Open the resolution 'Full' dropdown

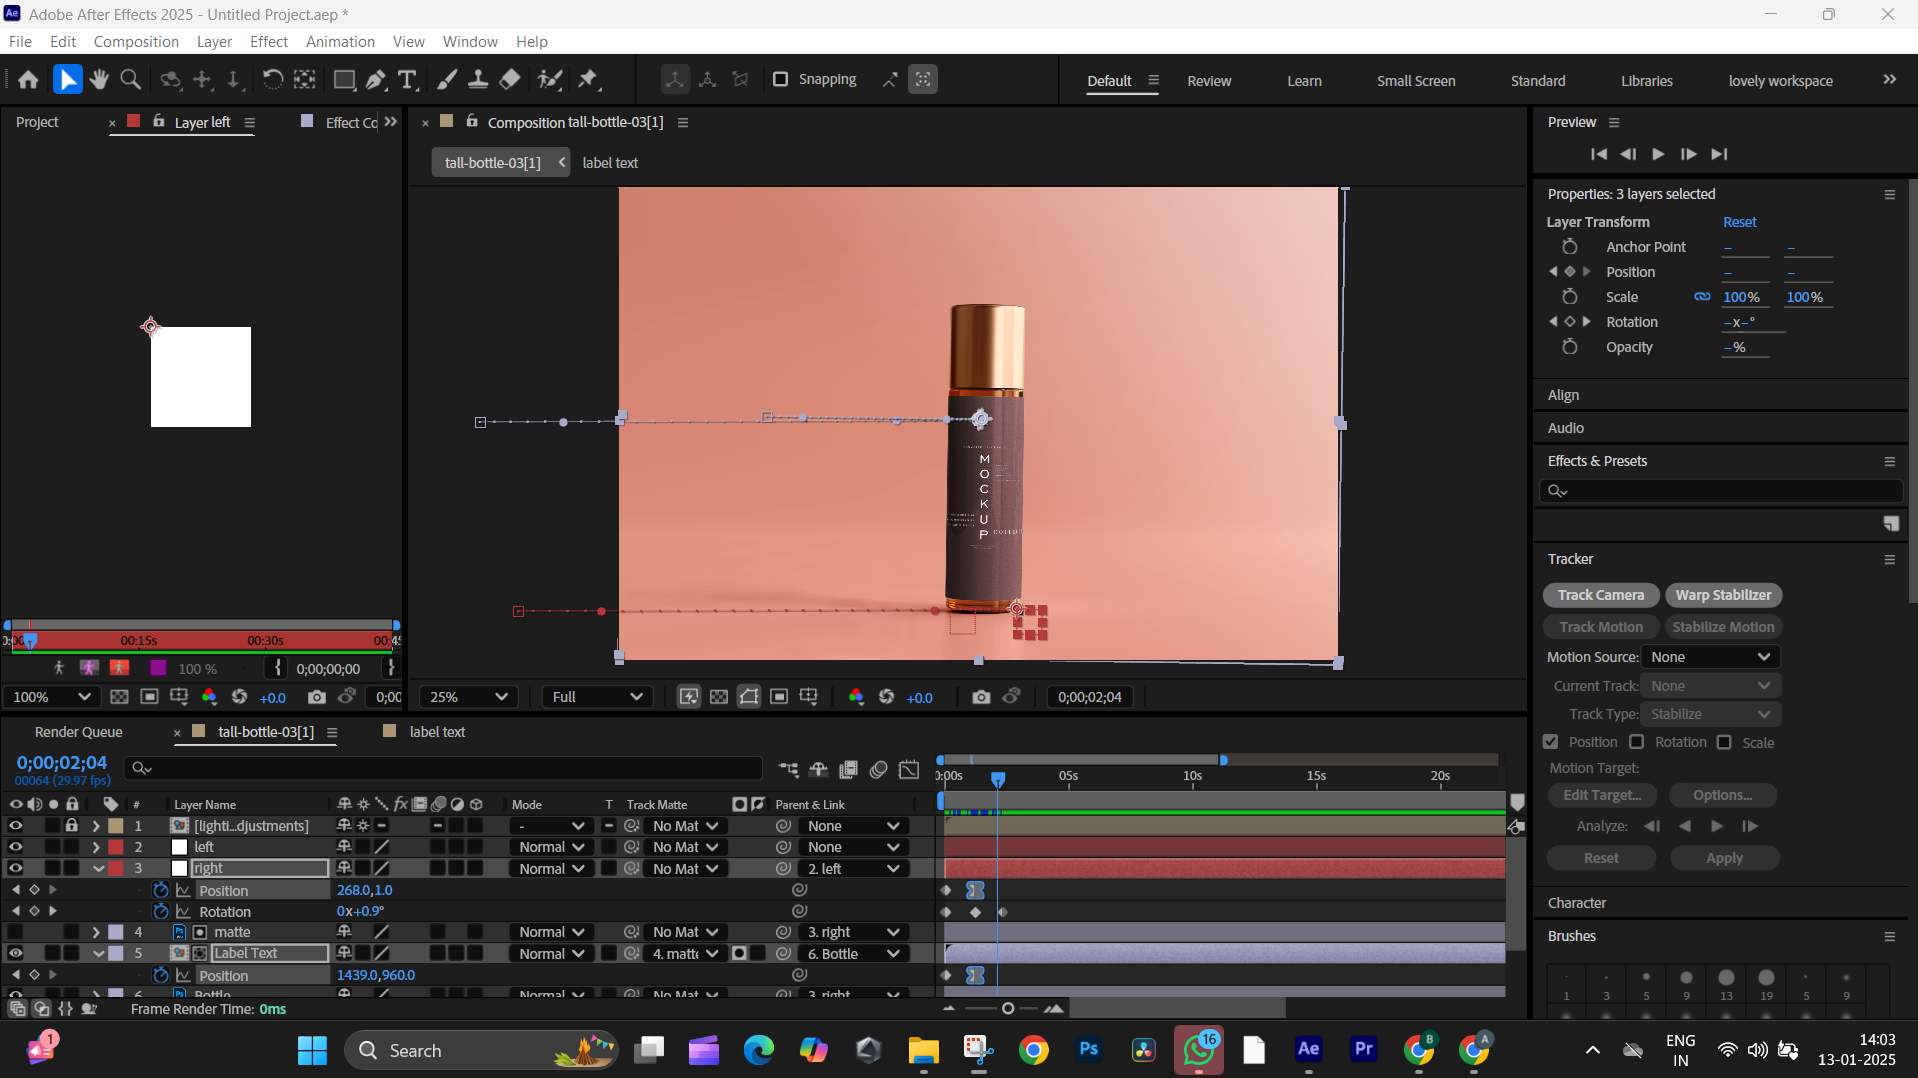tap(597, 697)
